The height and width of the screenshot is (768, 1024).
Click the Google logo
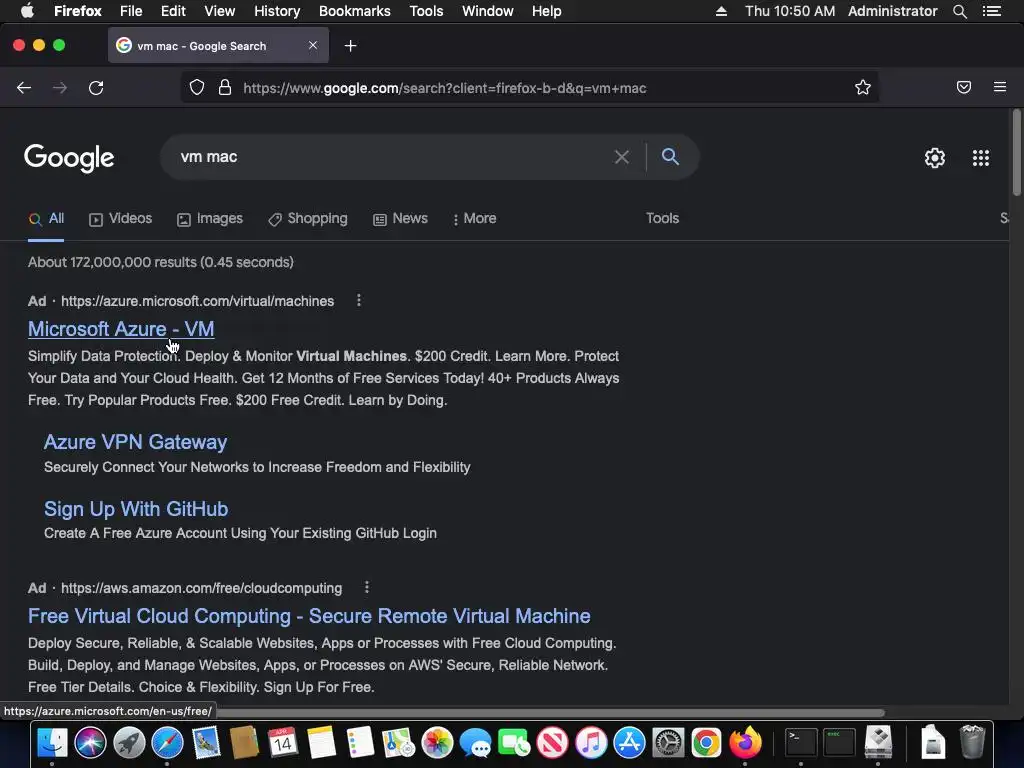coord(69,158)
